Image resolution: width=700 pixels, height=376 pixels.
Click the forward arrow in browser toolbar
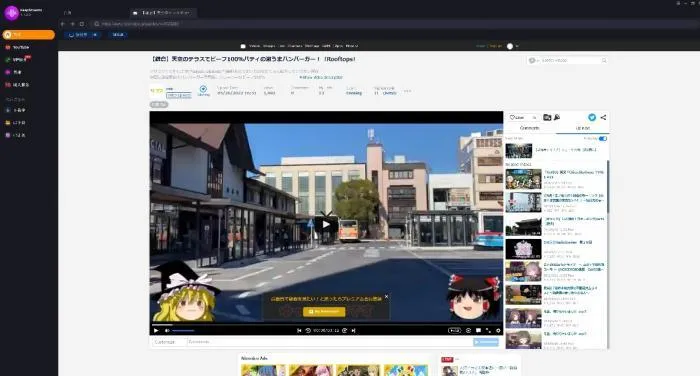click(72, 24)
